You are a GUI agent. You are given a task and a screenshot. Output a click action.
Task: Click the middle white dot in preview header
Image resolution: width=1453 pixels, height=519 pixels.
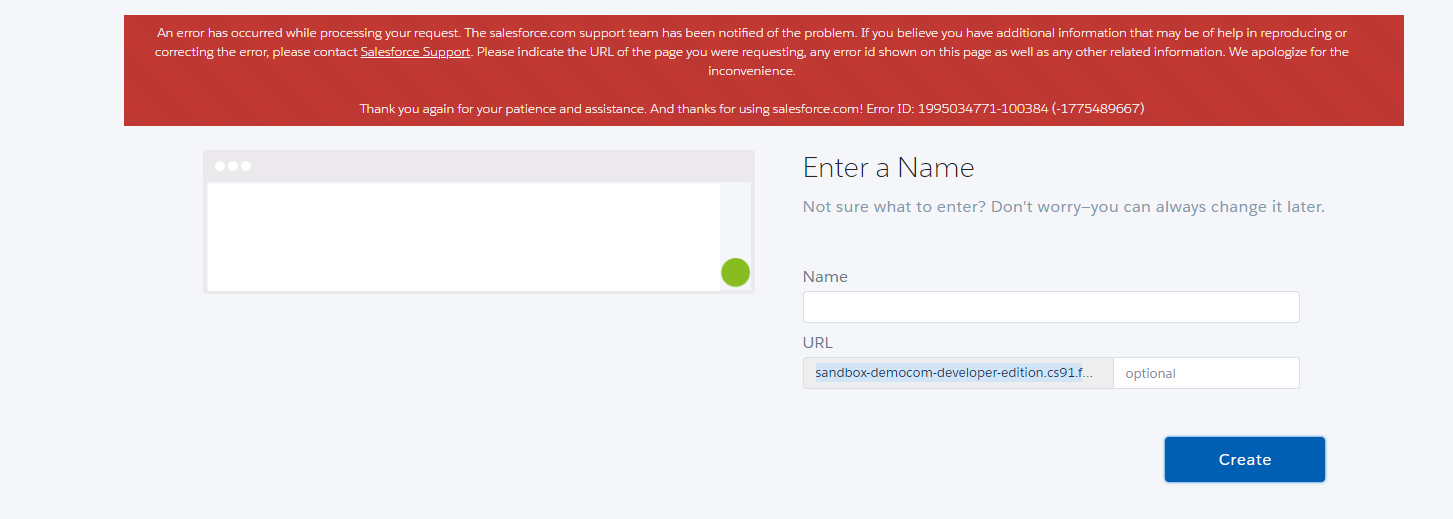[x=233, y=166]
